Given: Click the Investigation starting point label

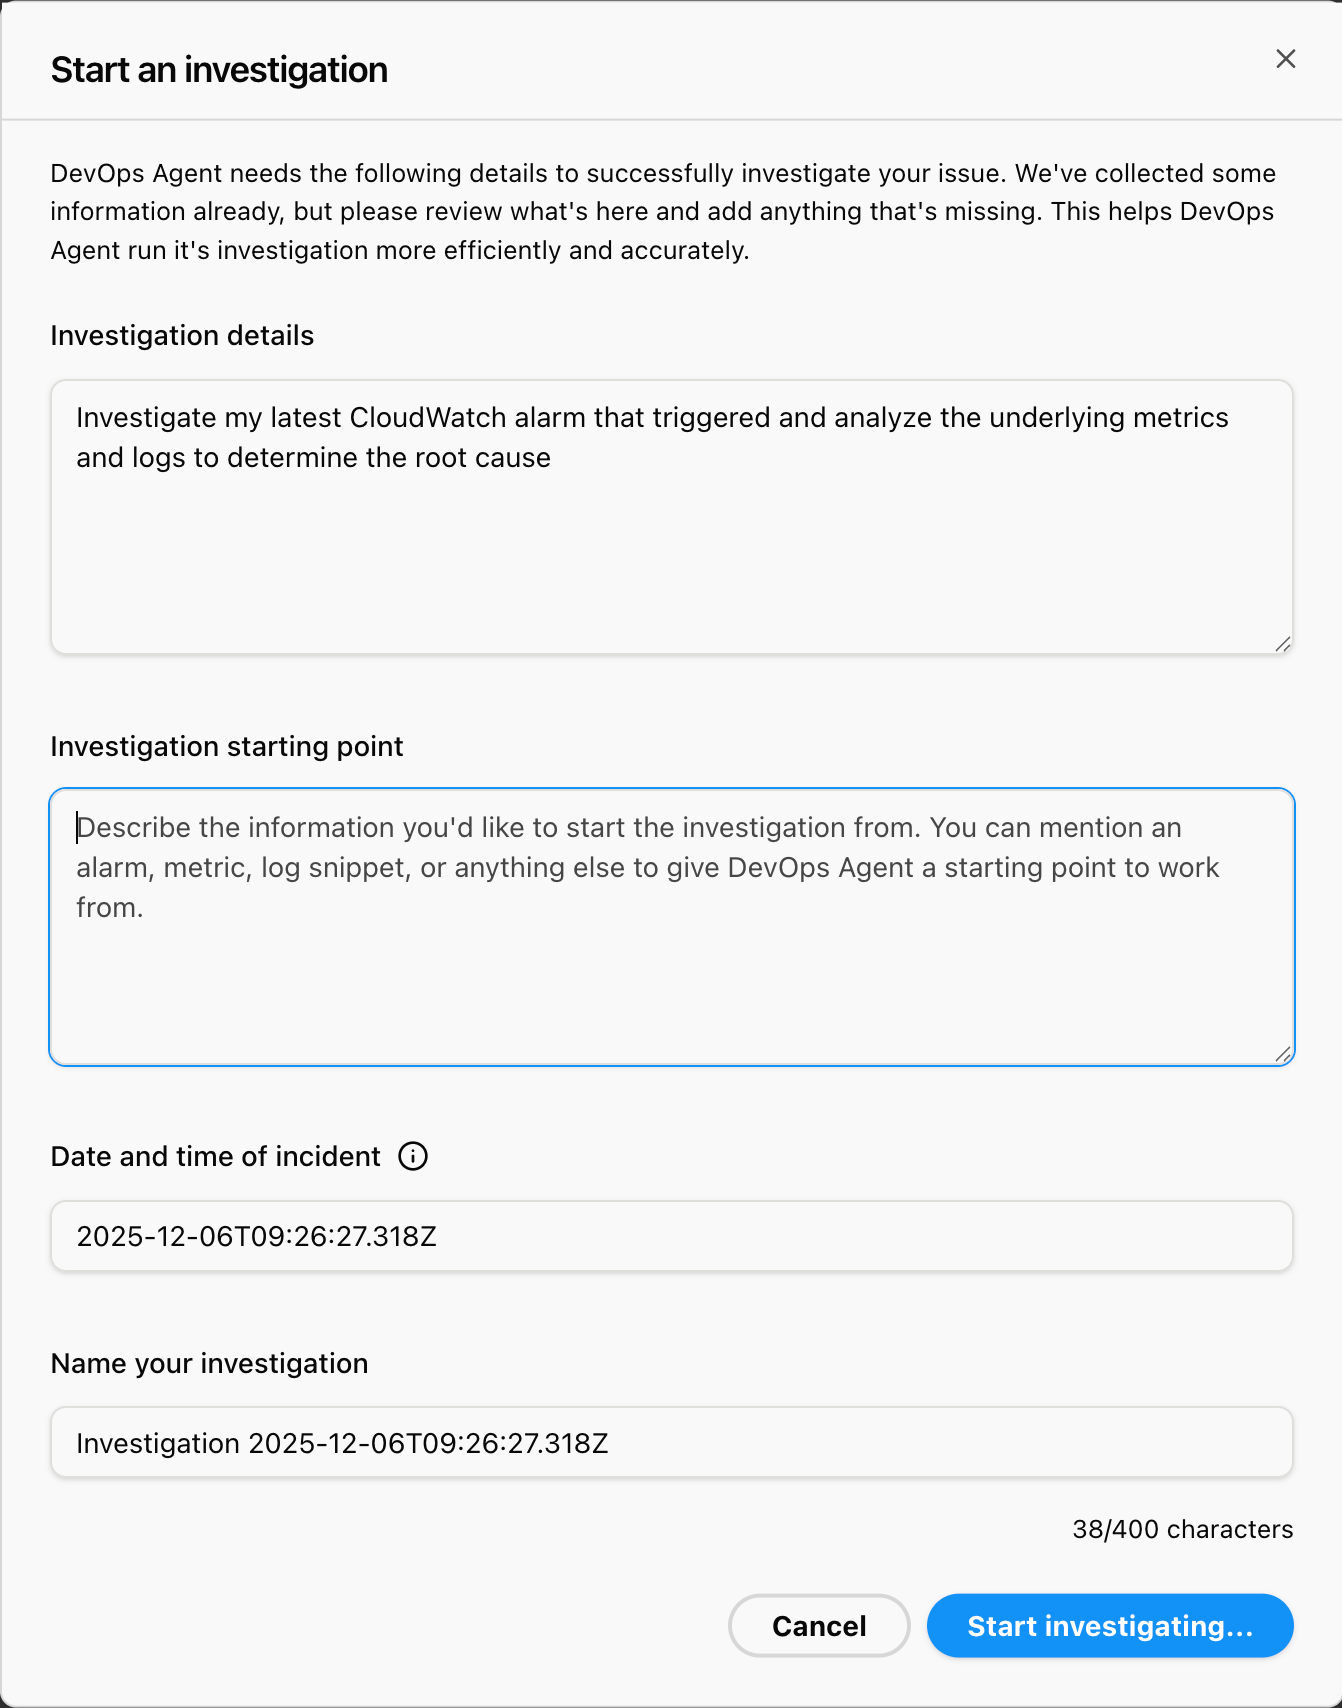Looking at the screenshot, I should click(x=227, y=746).
